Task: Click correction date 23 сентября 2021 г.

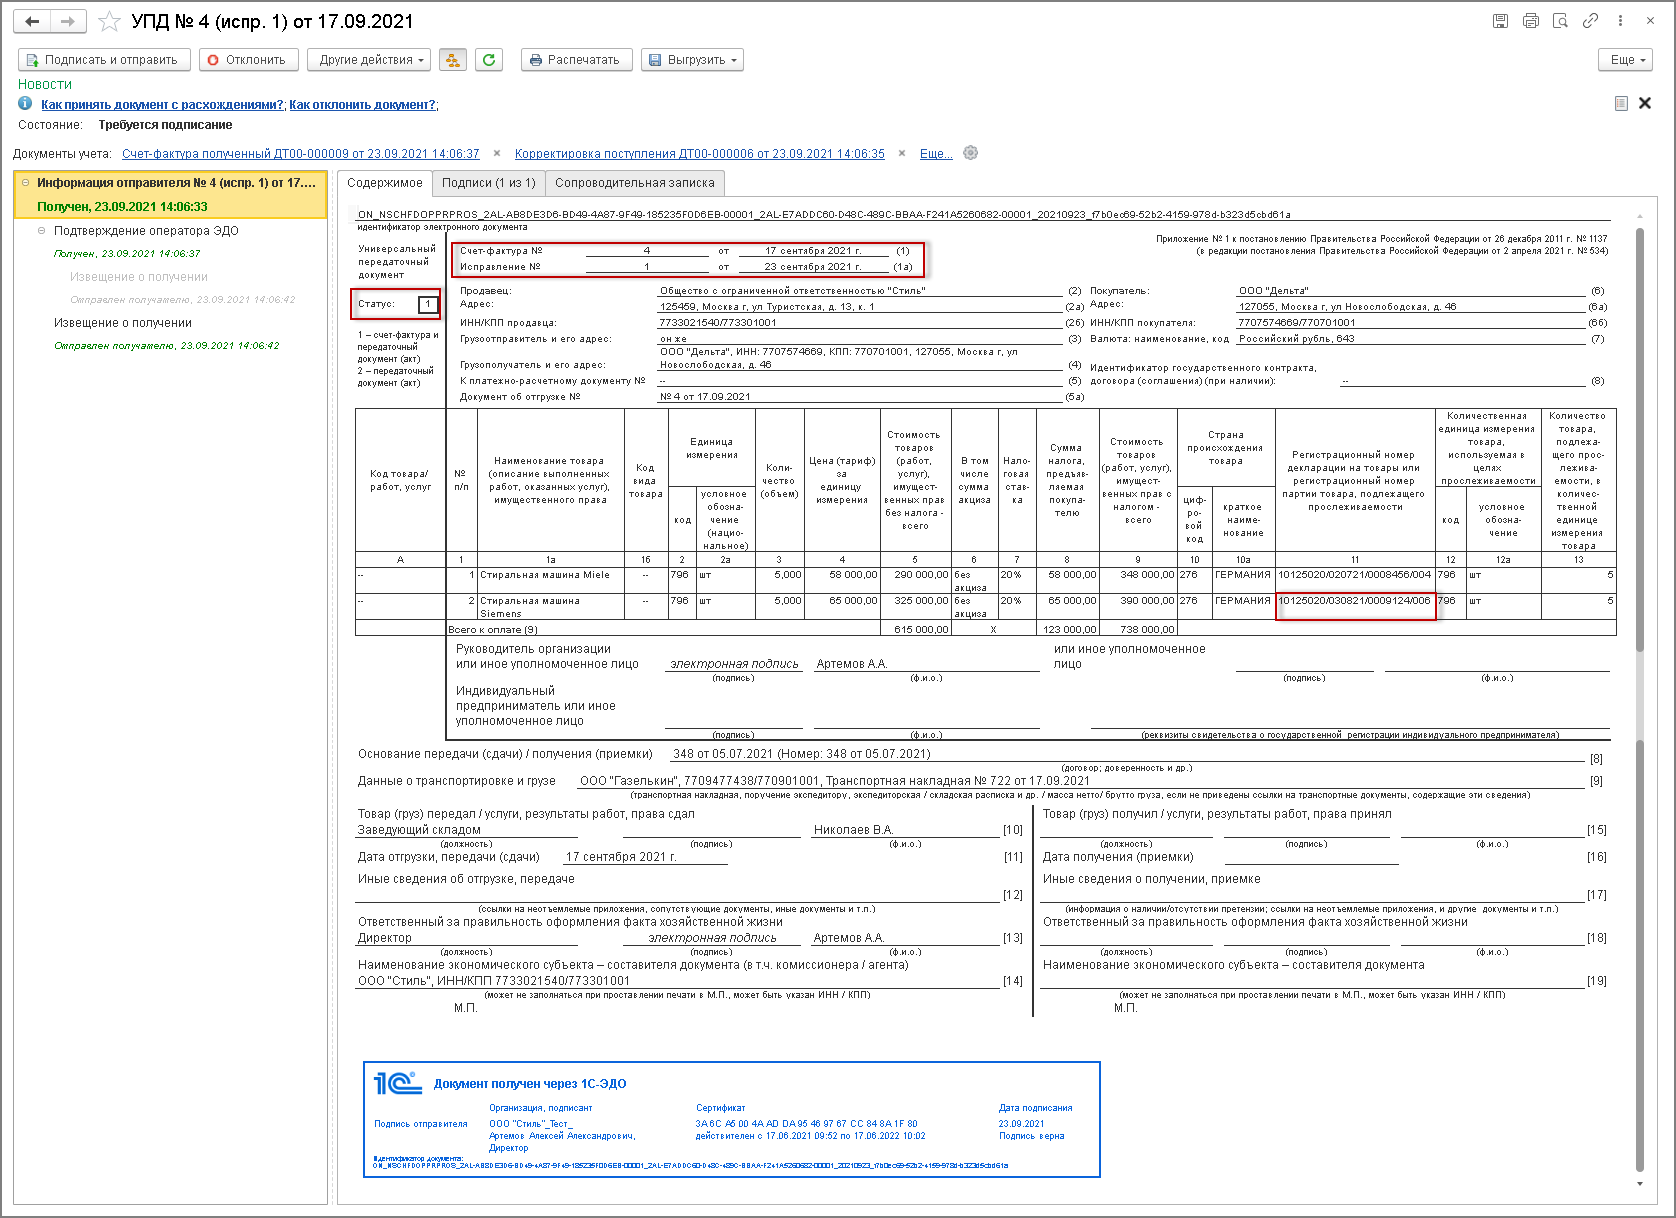Action: pos(813,267)
